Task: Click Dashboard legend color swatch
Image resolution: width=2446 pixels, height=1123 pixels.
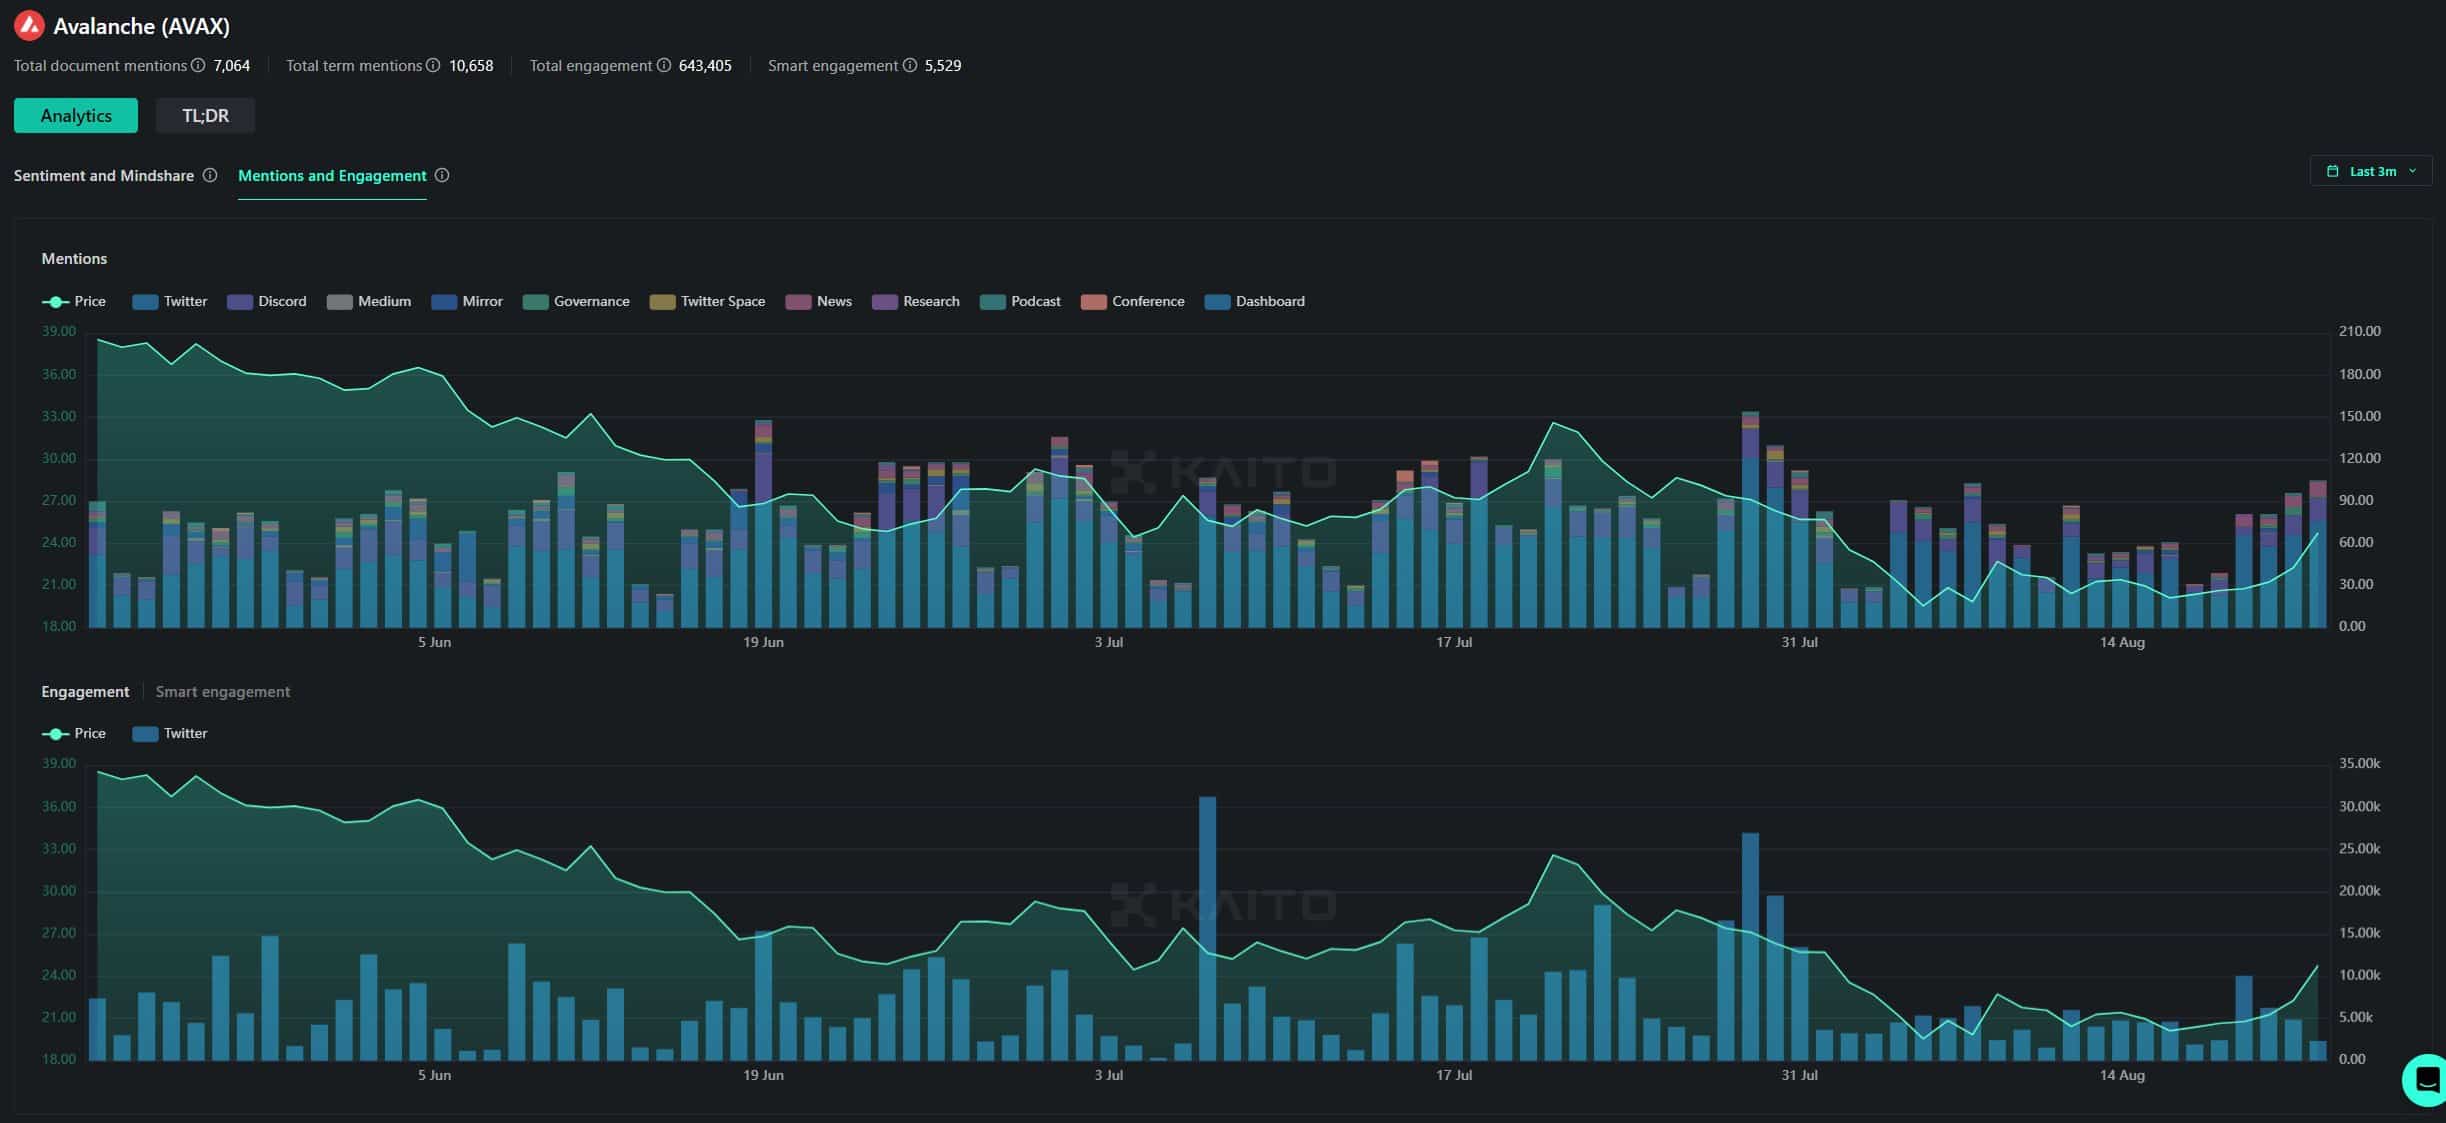Action: (1218, 302)
